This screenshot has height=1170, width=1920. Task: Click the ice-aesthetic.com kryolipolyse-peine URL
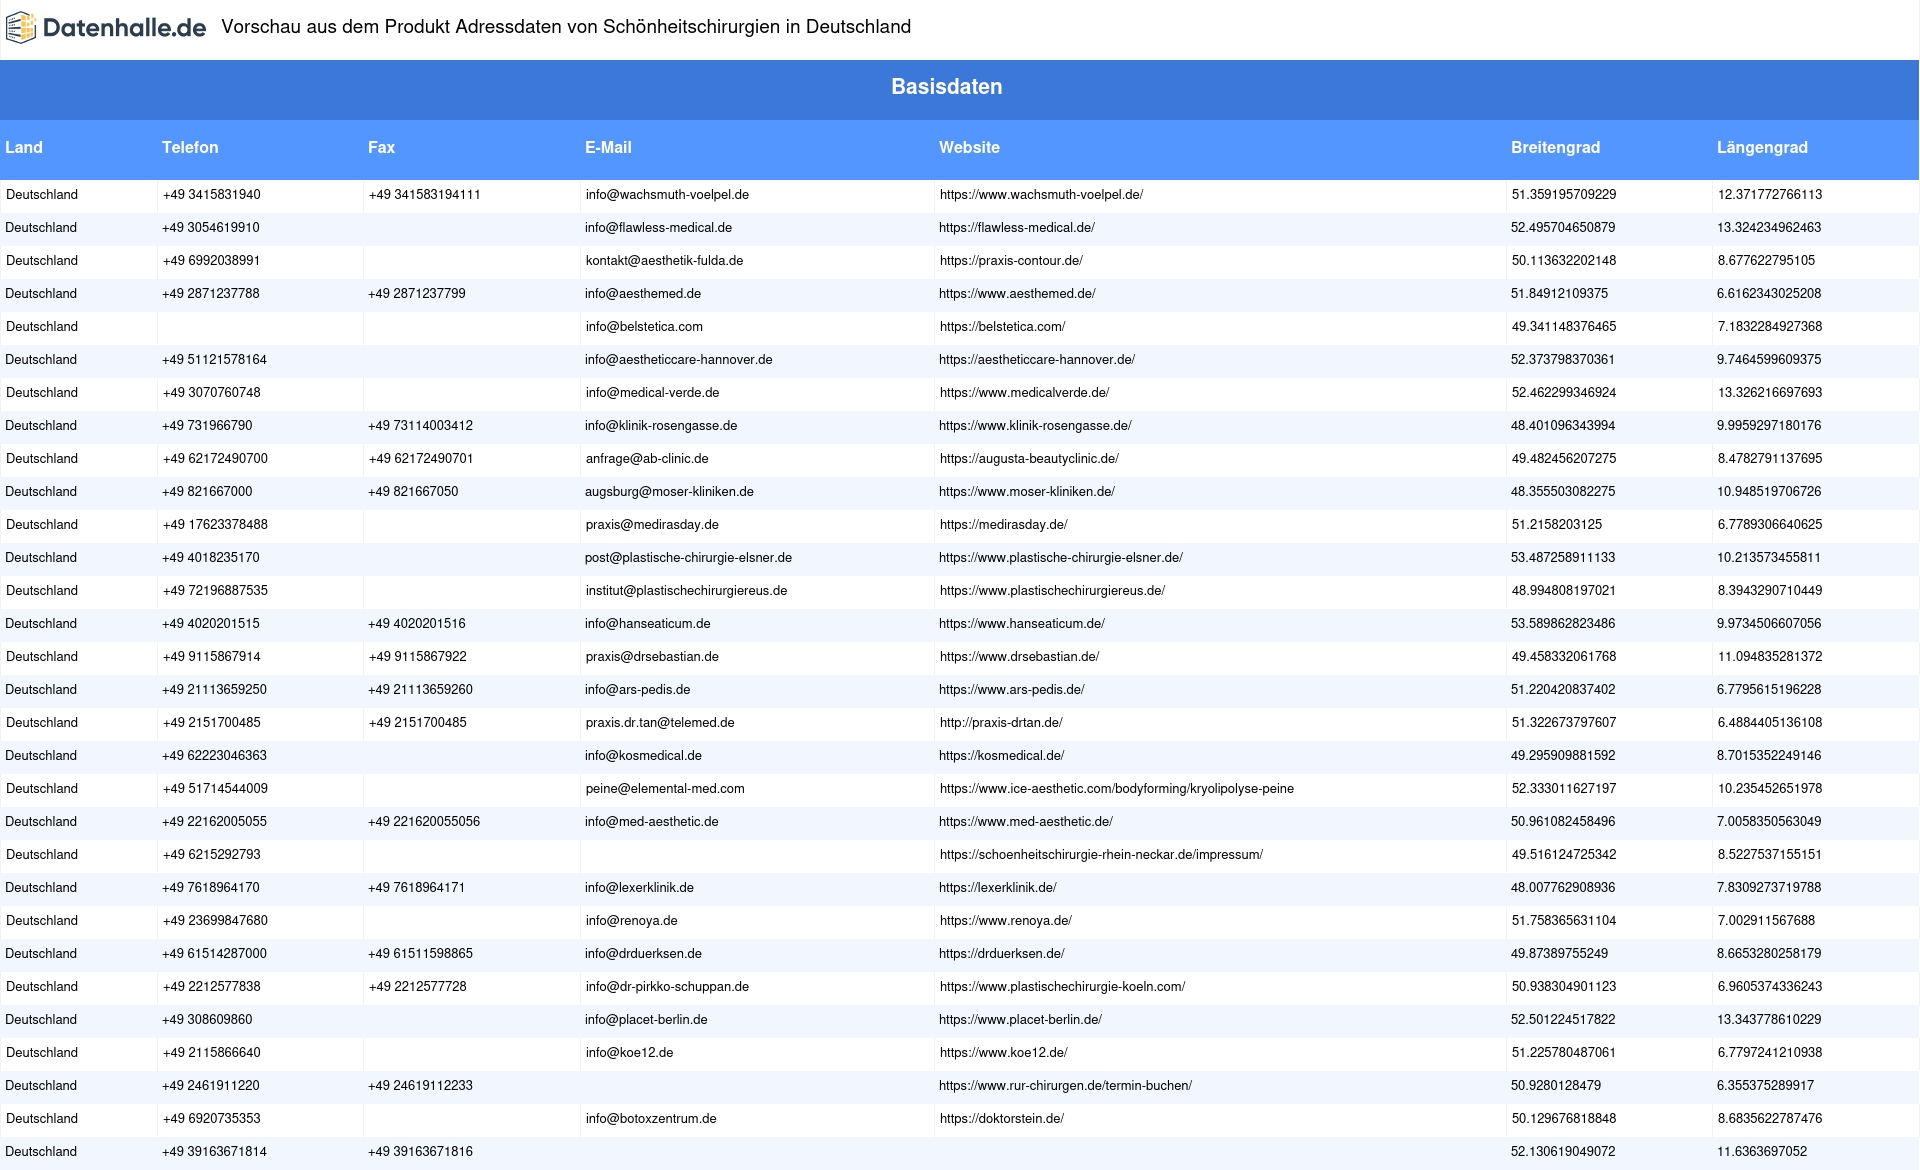(1116, 789)
